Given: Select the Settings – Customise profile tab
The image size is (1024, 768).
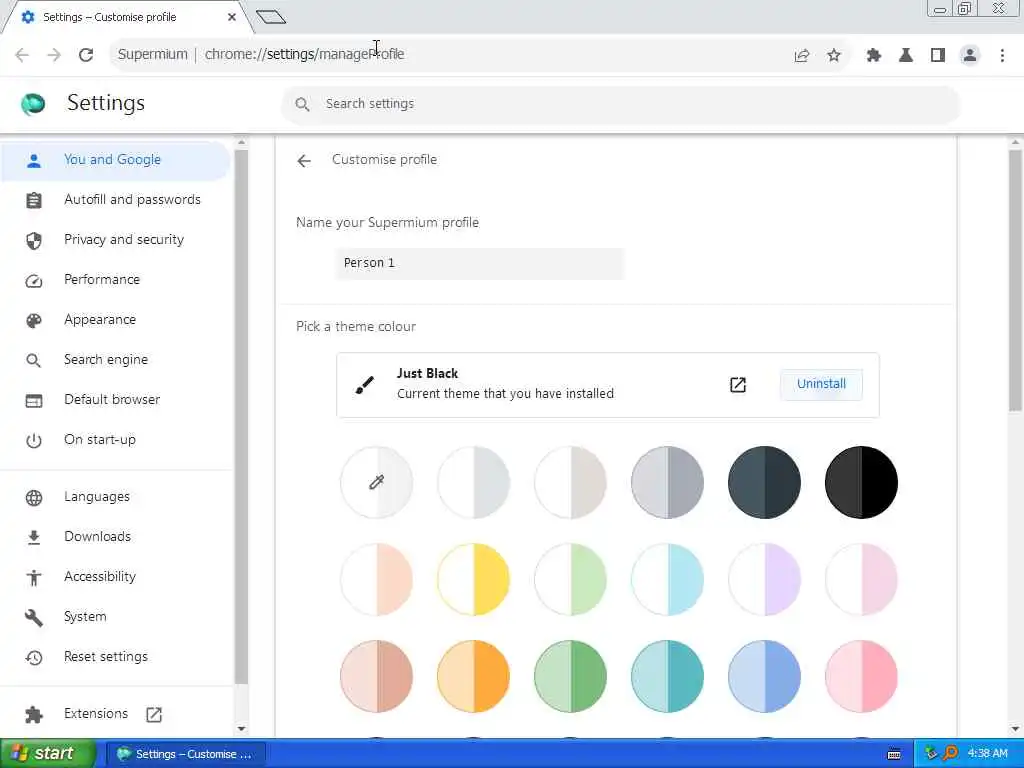Looking at the screenshot, I should 127,17.
